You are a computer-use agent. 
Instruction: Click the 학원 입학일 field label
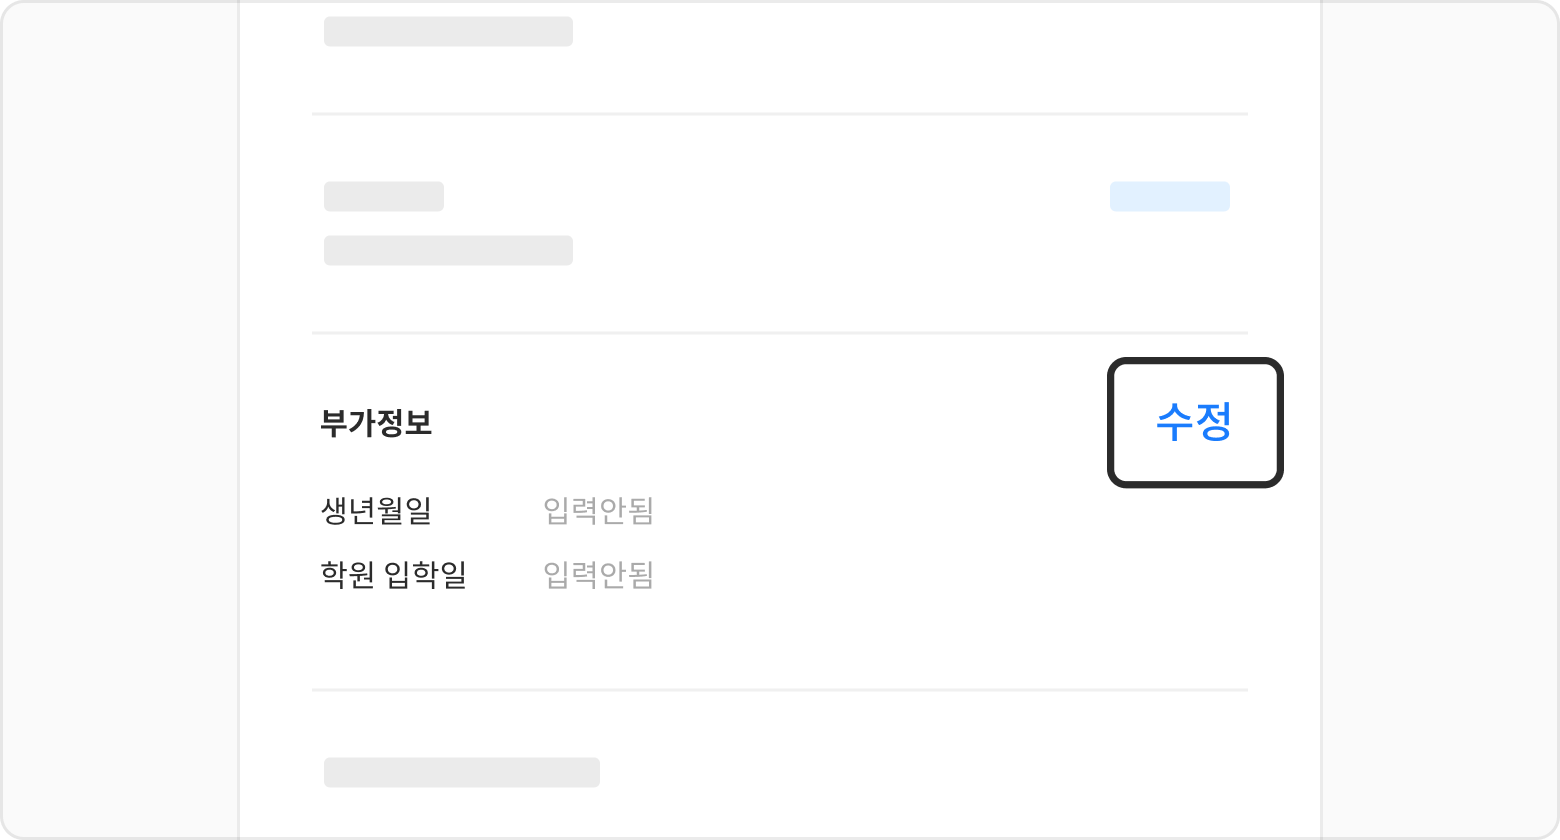[x=394, y=575]
